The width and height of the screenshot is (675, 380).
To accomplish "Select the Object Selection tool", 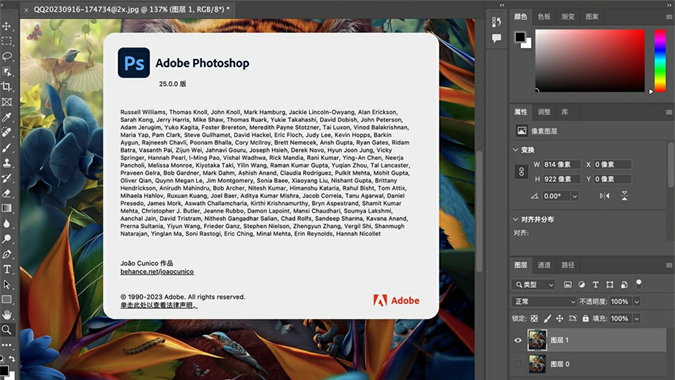I will tap(7, 71).
